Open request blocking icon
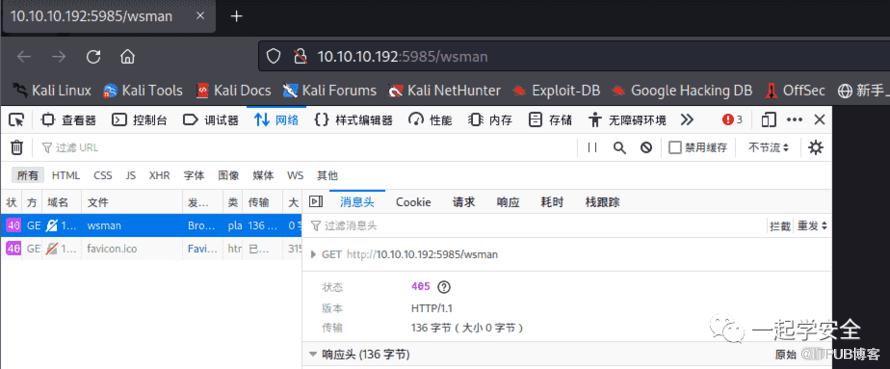Image resolution: width=890 pixels, height=369 pixels. [646, 148]
